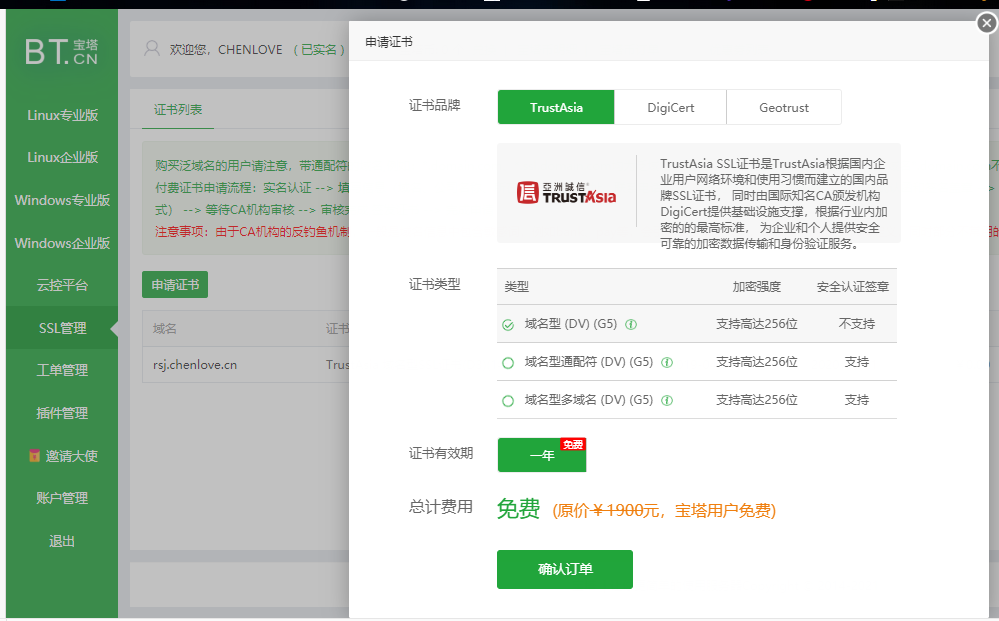The height and width of the screenshot is (621, 999).
Task: Switch to the DigiCert certificate brand tab
Action: point(670,107)
